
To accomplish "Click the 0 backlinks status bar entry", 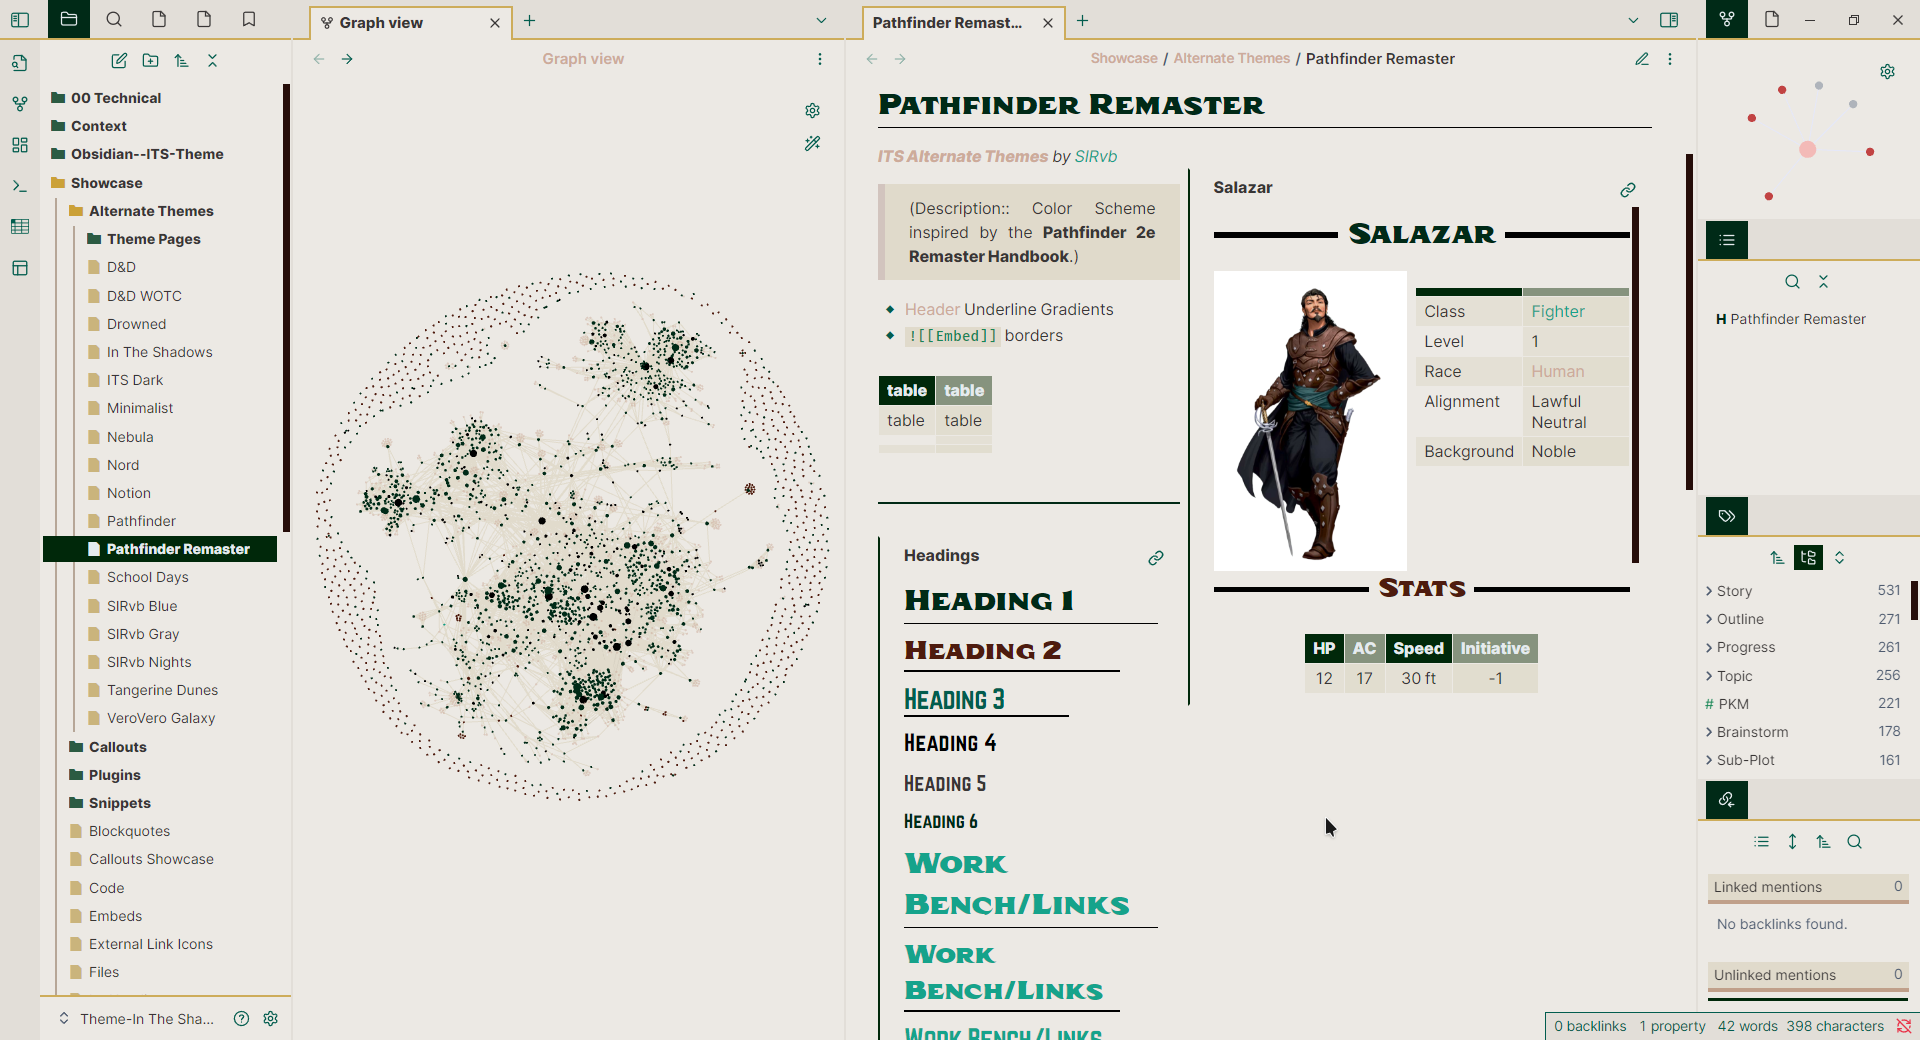I will pos(1590,1026).
